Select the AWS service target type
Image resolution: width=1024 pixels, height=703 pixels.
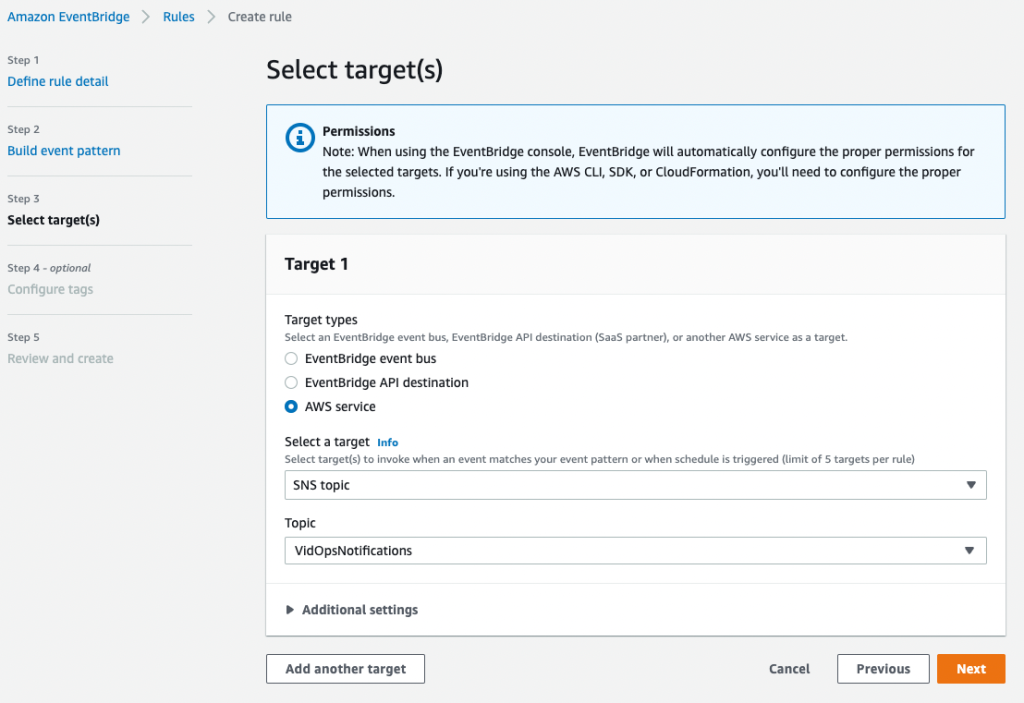pyautogui.click(x=291, y=406)
